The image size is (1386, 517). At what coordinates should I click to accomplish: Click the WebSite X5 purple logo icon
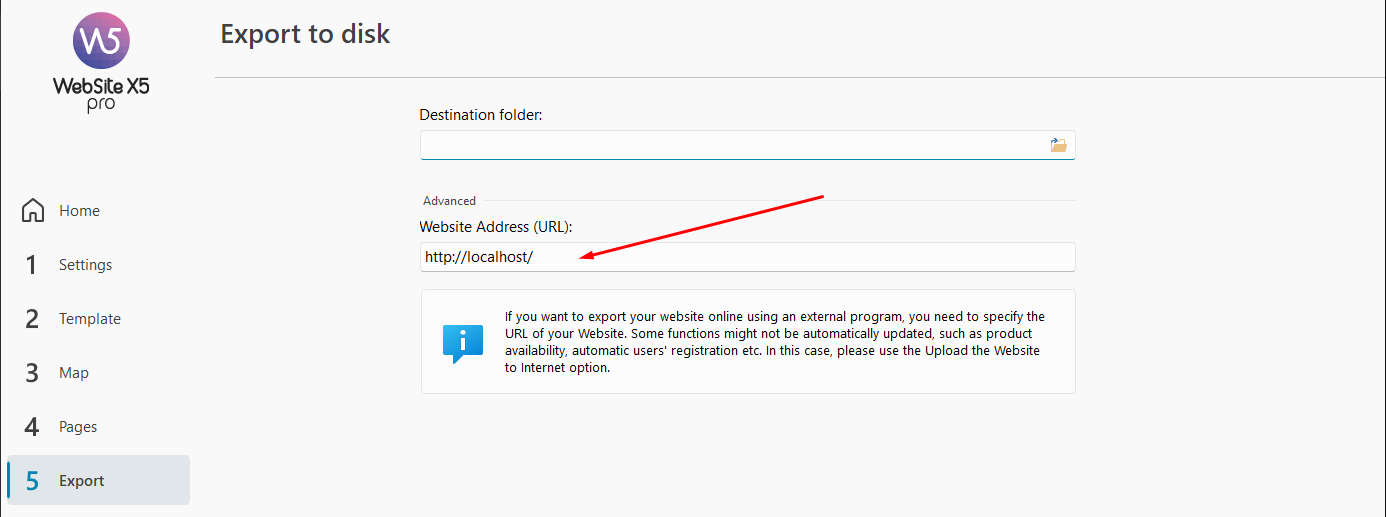101,41
